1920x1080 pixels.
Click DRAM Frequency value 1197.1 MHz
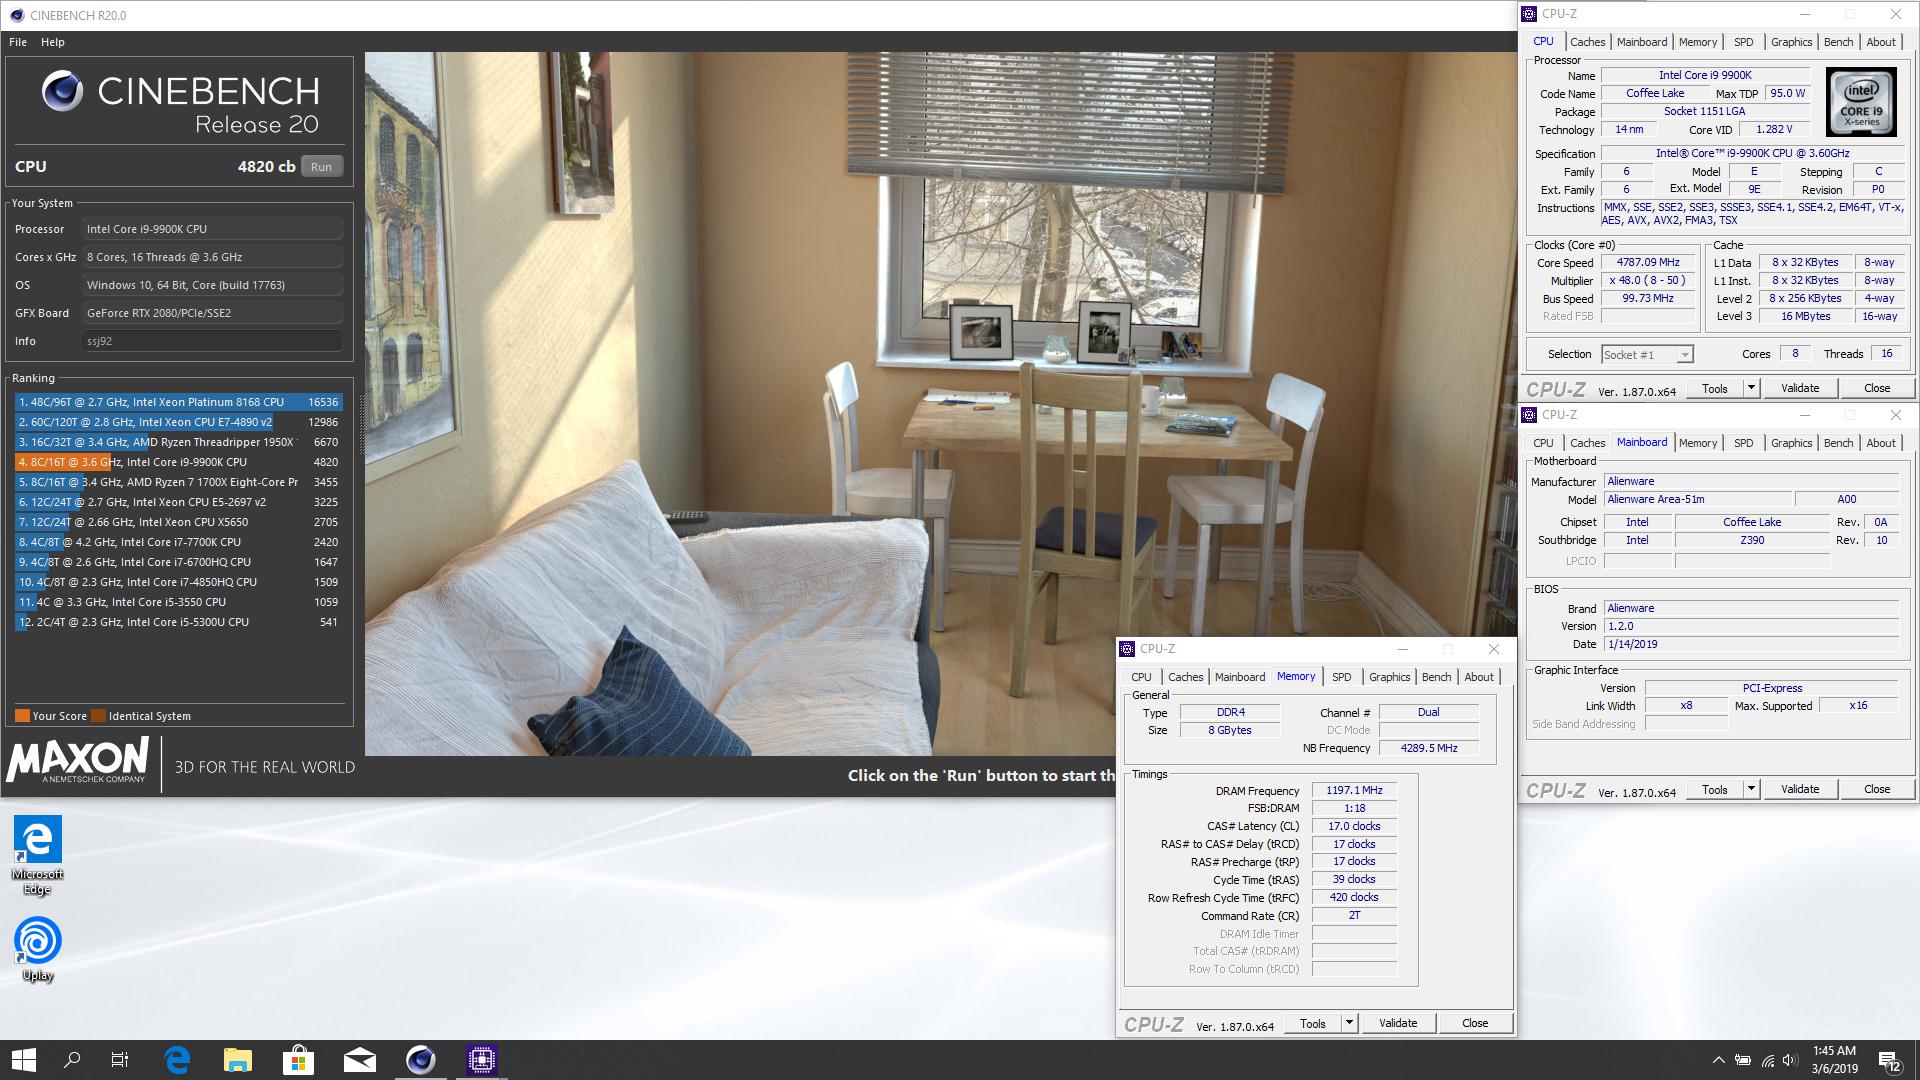coord(1354,791)
